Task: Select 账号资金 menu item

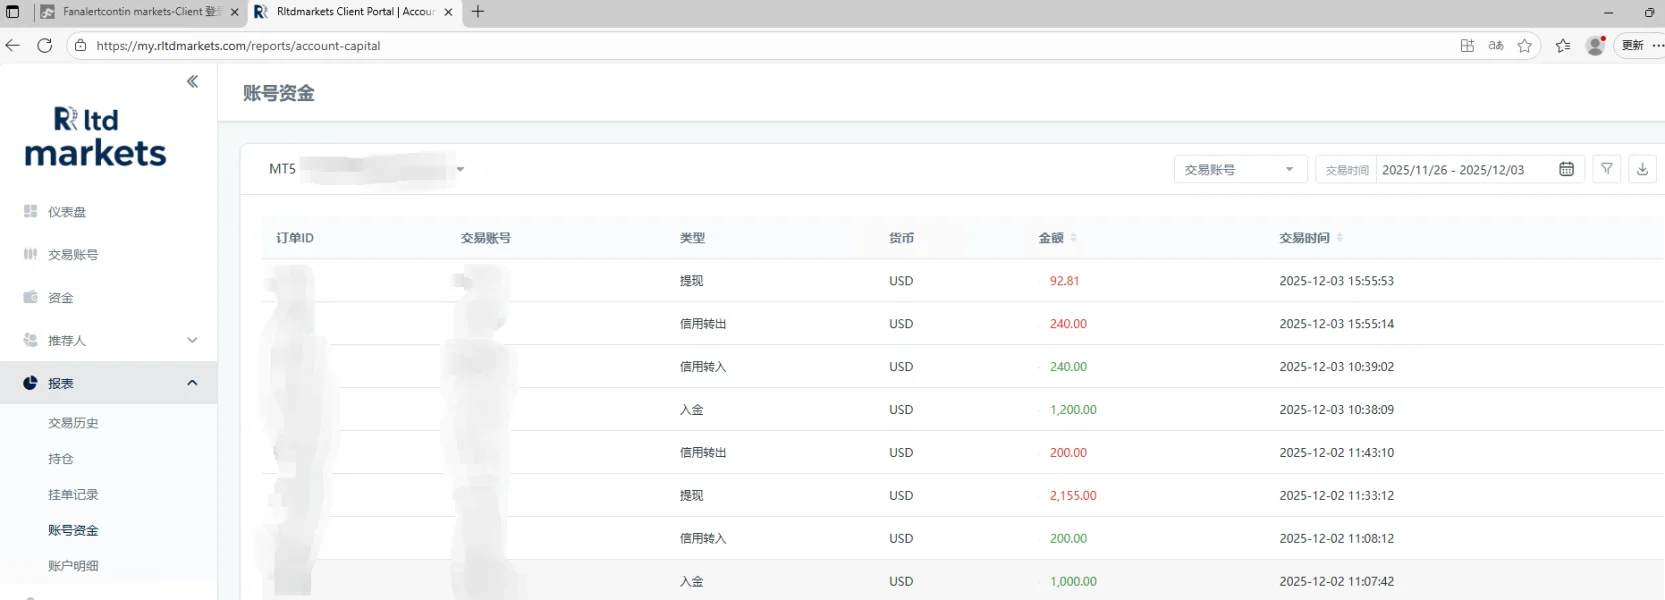Action: click(x=73, y=530)
